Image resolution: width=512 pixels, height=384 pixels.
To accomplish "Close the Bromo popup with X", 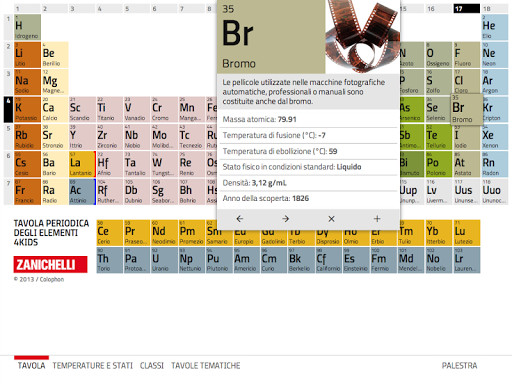I will click(x=331, y=219).
